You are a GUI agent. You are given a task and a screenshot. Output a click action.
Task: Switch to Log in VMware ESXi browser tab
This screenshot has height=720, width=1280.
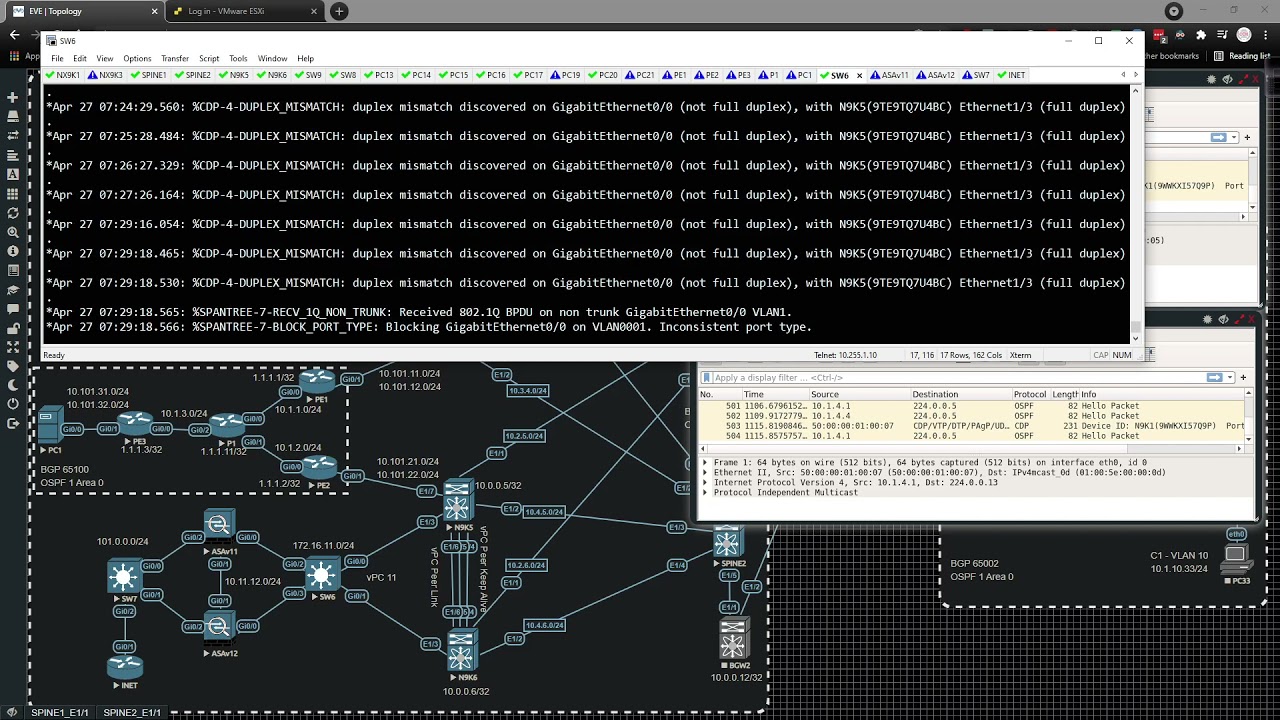pos(244,11)
